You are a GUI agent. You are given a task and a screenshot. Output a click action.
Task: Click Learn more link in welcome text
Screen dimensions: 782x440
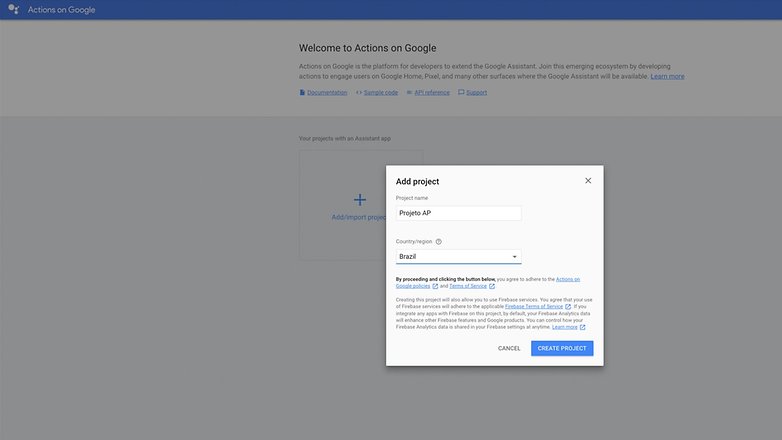tap(667, 76)
